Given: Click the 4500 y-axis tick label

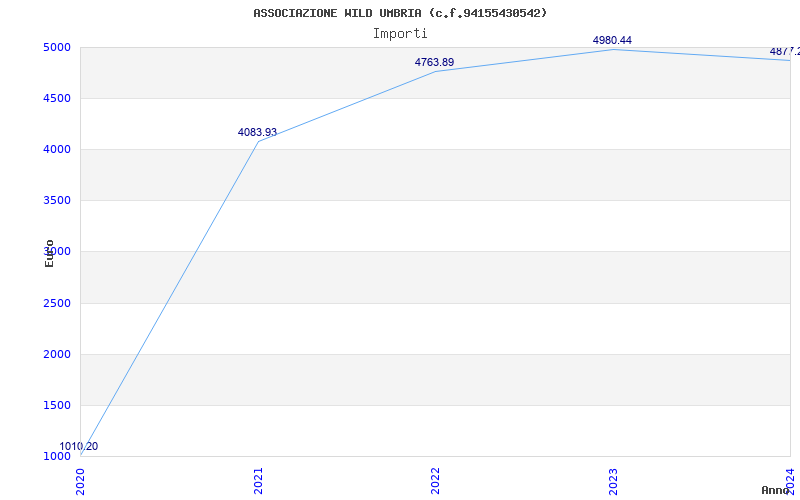Looking at the screenshot, I should (57, 98).
